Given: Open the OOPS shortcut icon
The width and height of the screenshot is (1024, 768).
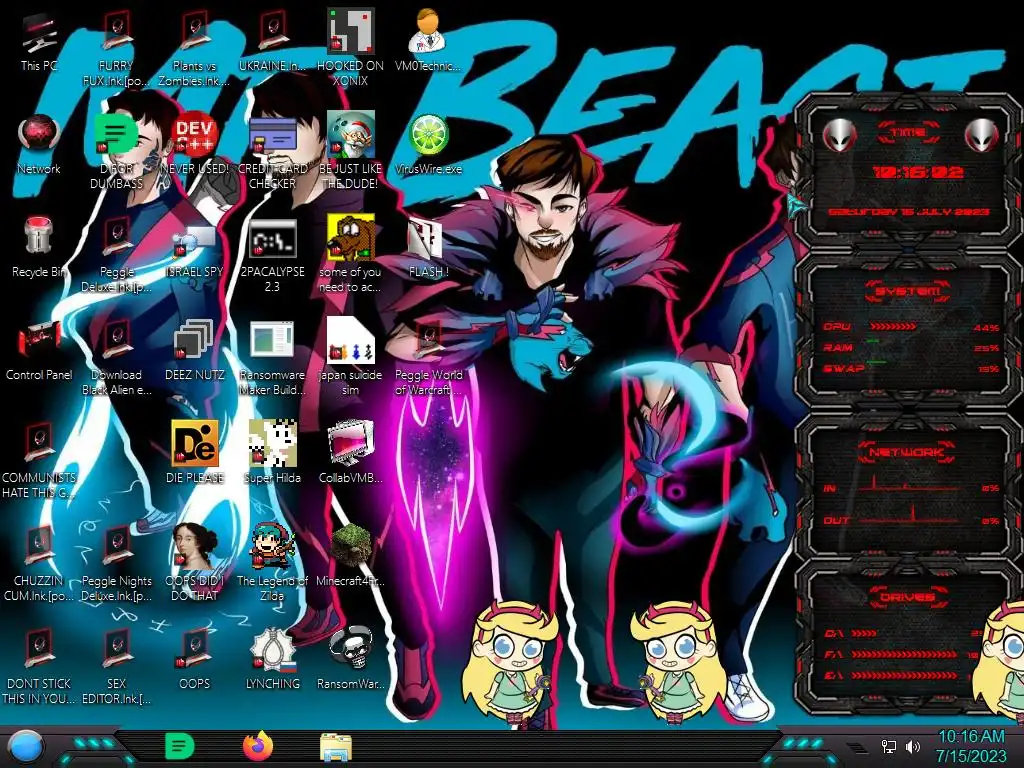Looking at the screenshot, I should [194, 649].
